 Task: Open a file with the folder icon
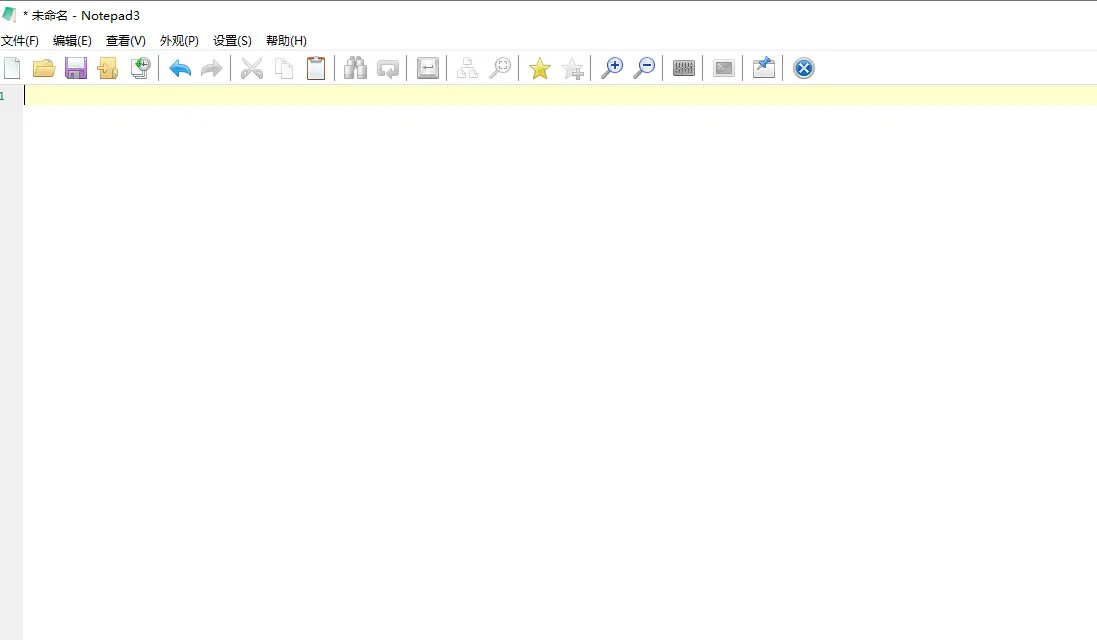(44, 67)
